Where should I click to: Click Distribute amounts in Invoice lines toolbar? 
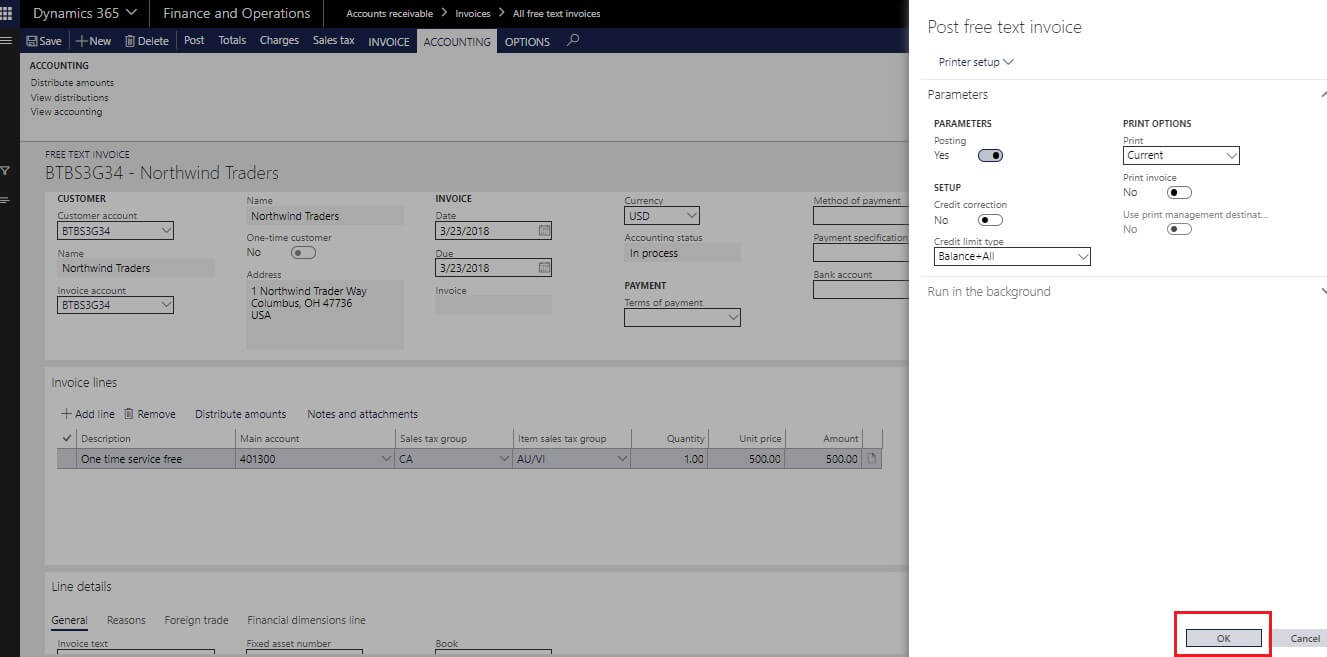(x=240, y=414)
